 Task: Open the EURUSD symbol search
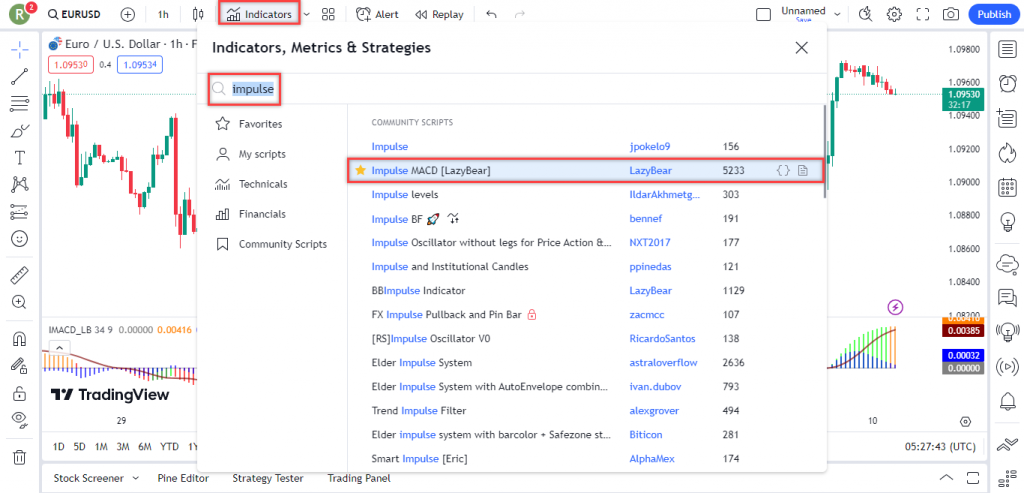pyautogui.click(x=74, y=14)
